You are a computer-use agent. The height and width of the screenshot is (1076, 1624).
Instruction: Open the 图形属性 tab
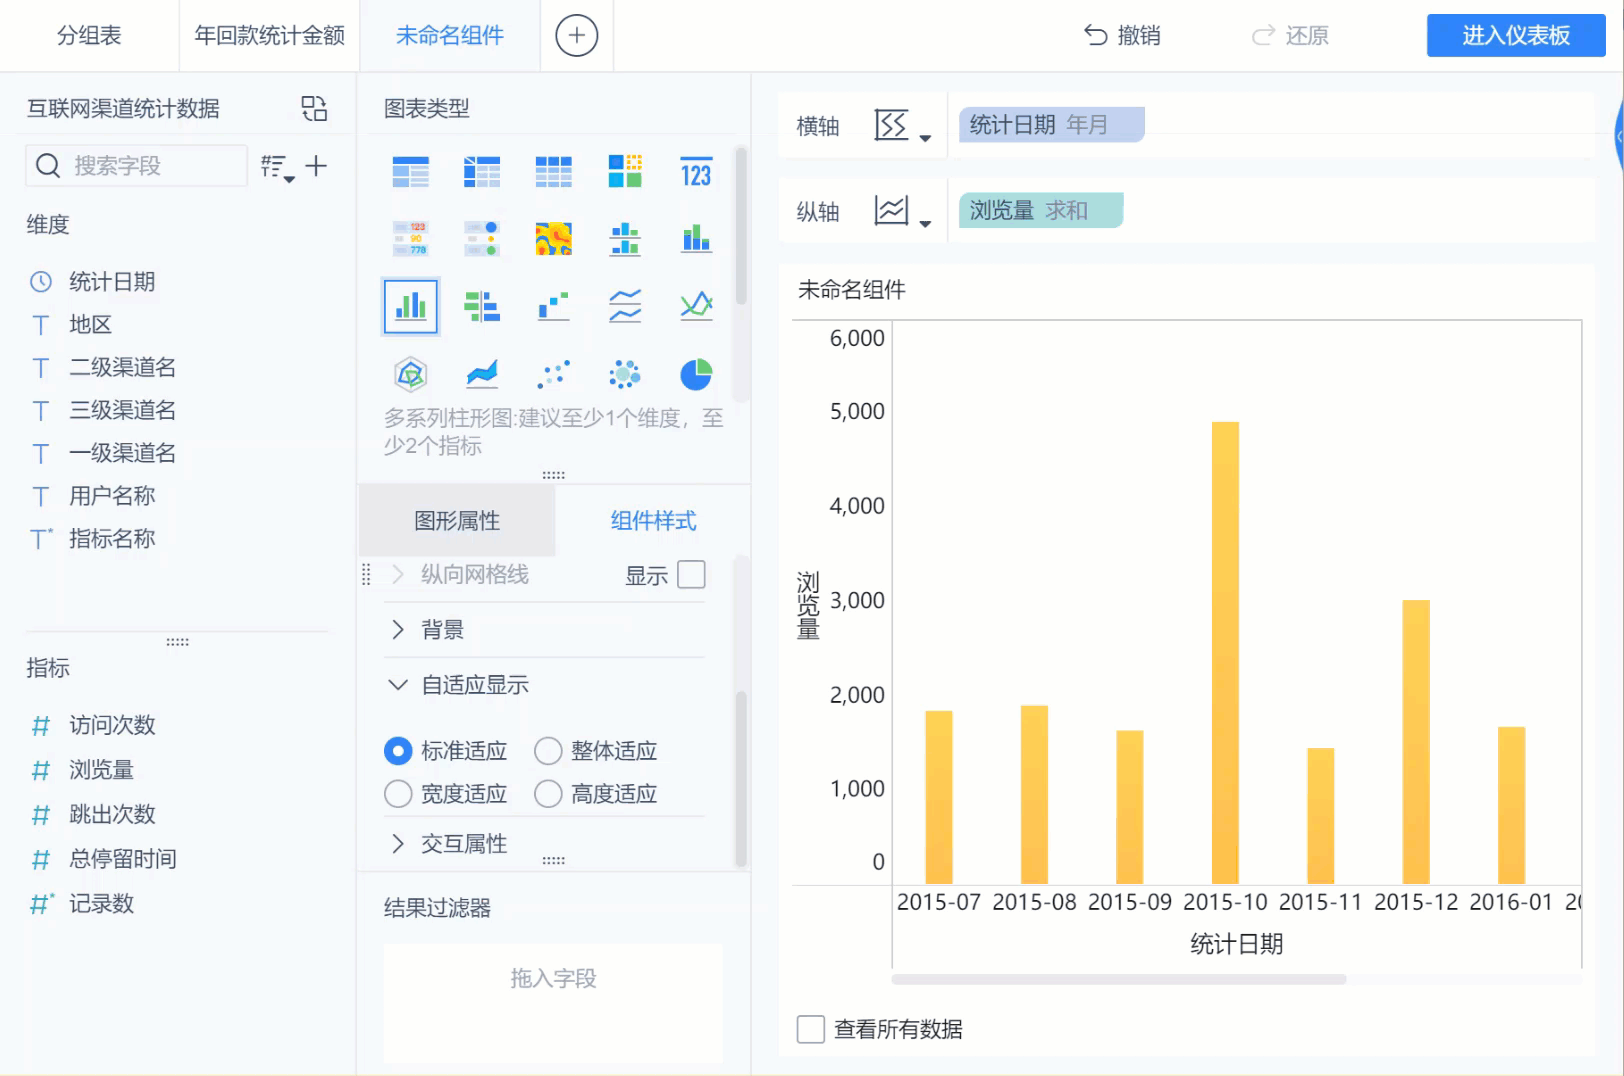457,521
